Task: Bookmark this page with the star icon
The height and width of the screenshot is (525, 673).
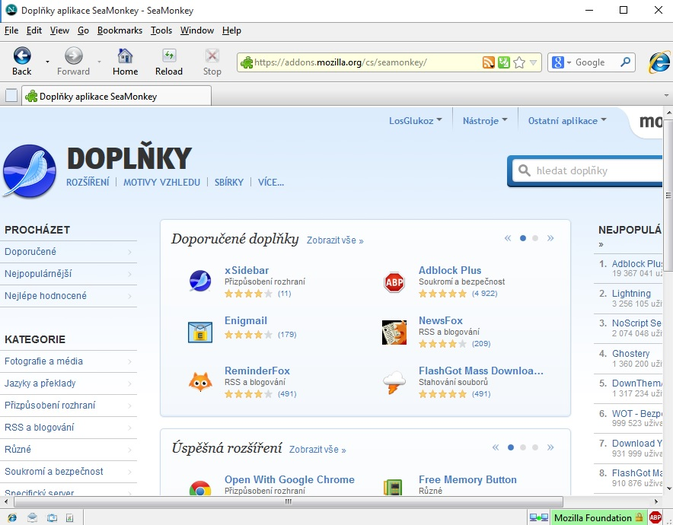Action: coord(519,63)
